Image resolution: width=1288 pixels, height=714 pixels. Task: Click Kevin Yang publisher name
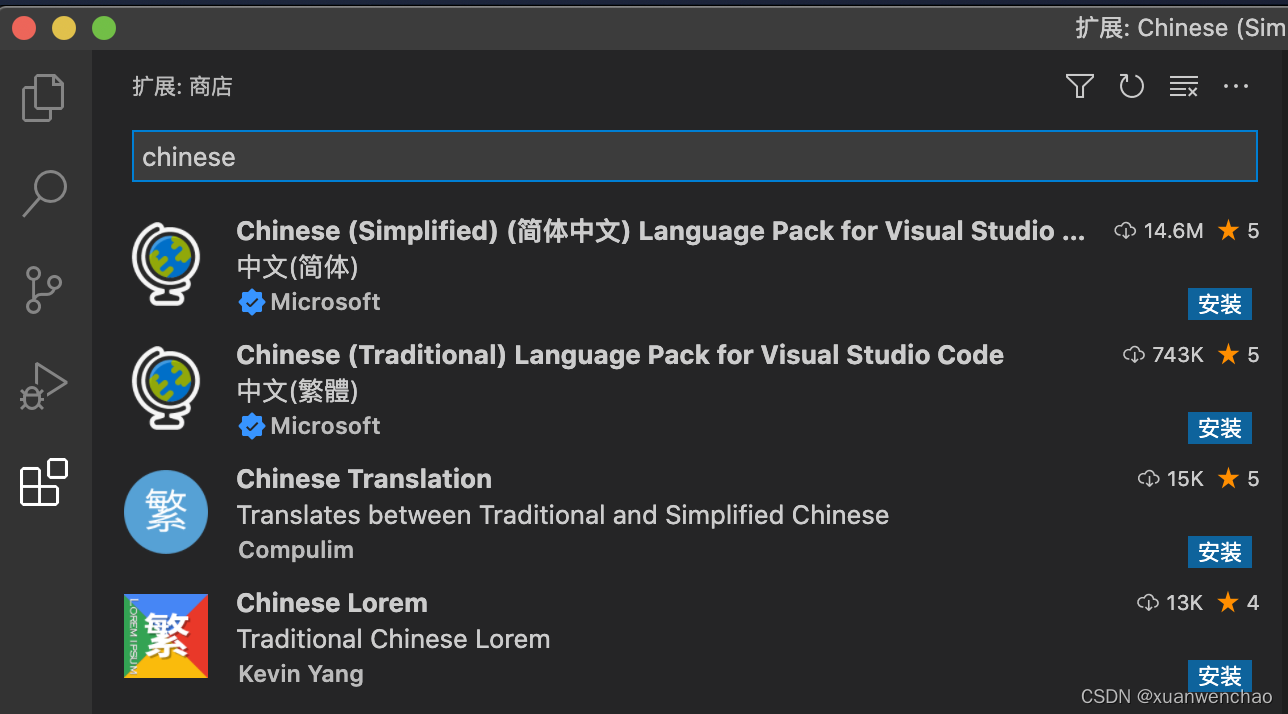[x=301, y=674]
